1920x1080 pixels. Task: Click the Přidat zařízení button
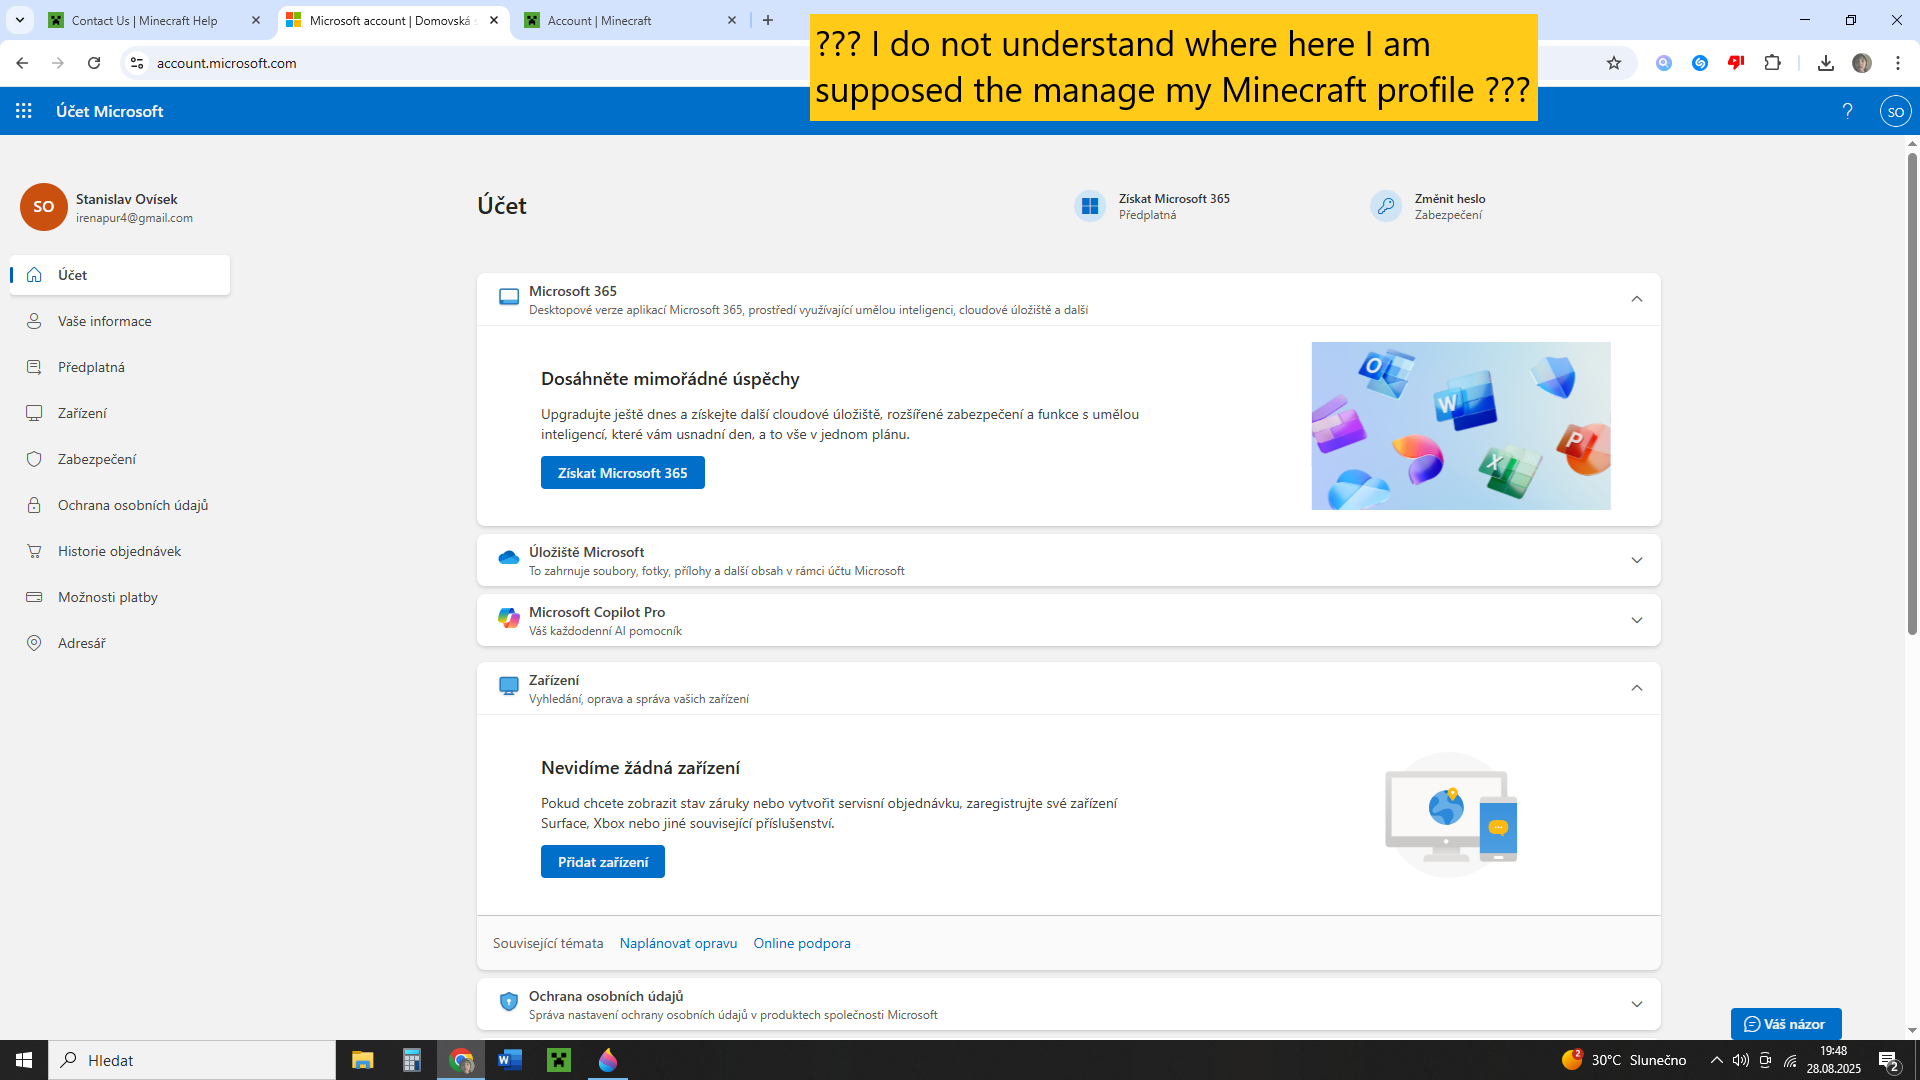pos(602,862)
